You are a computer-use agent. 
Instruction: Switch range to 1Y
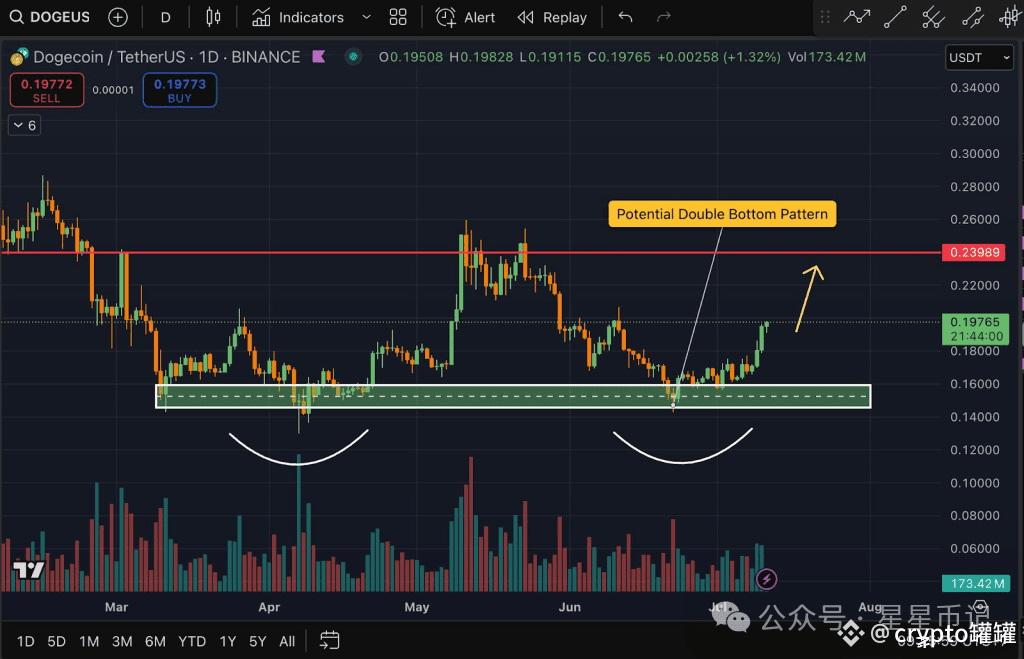coord(227,641)
